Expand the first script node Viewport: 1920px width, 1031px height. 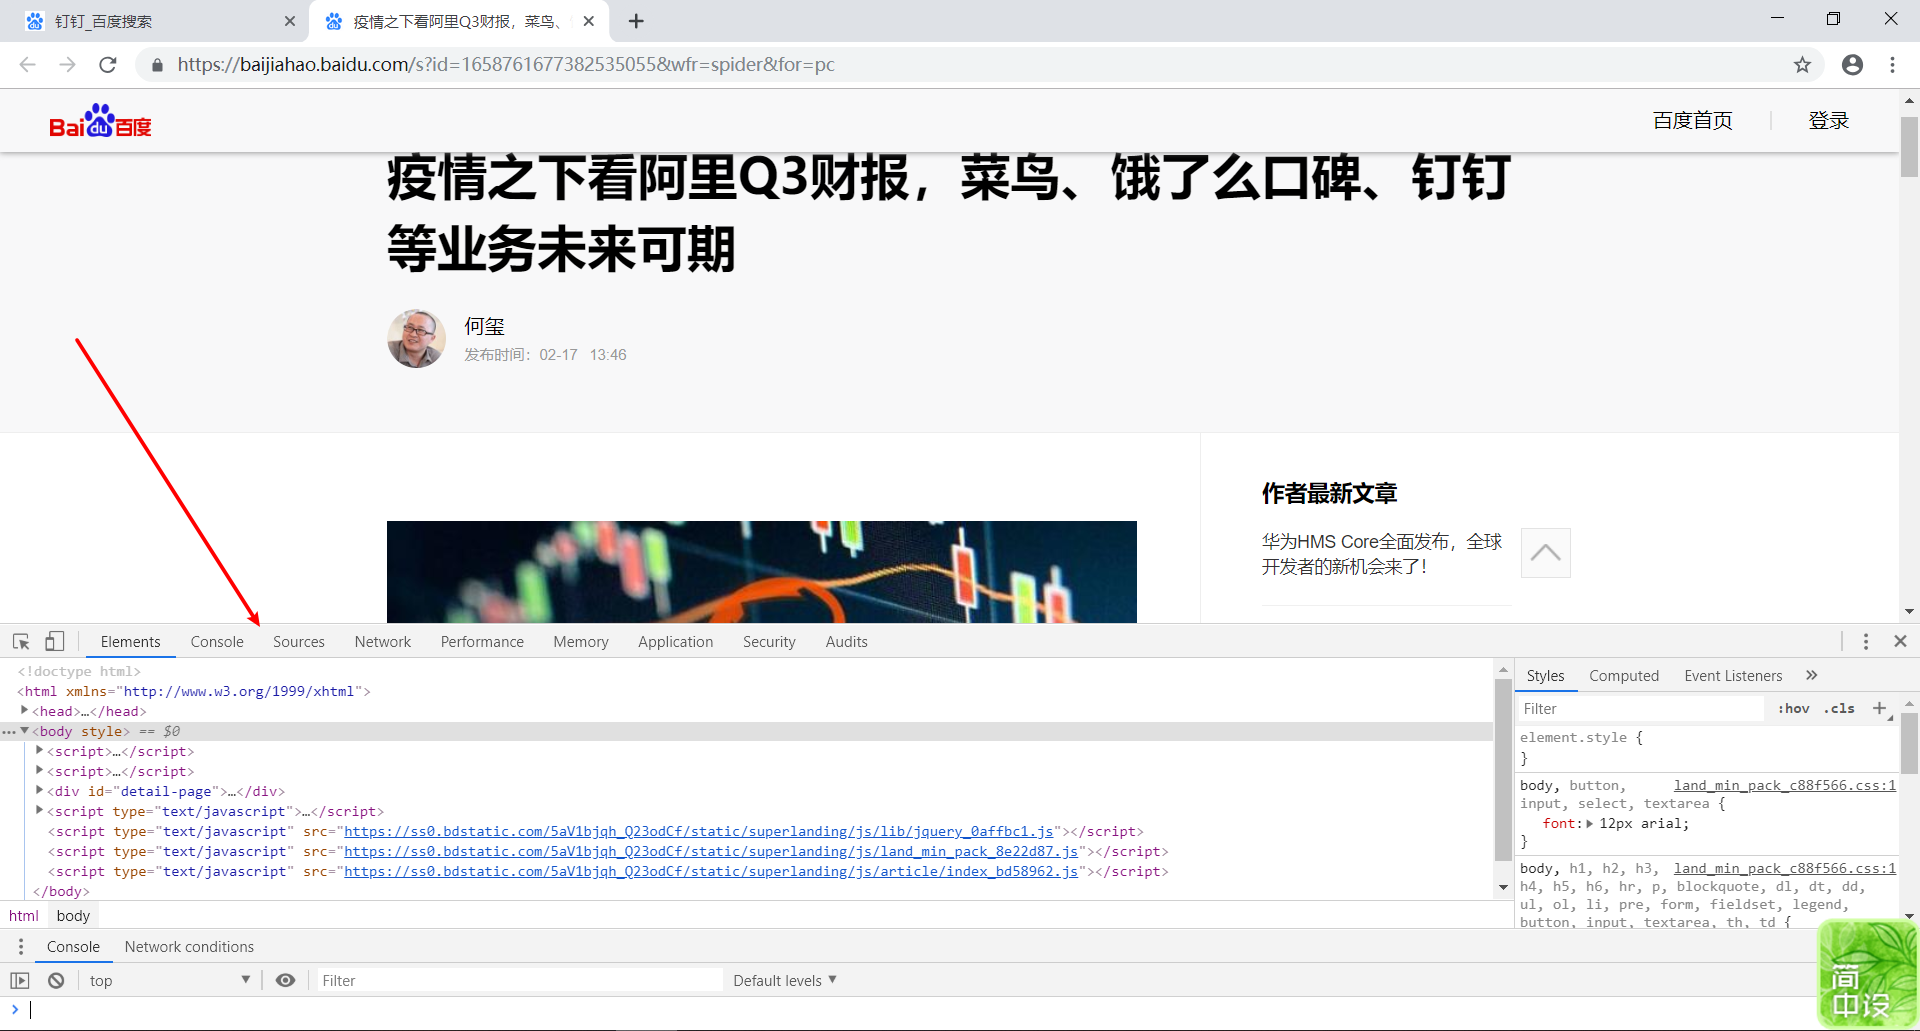pos(40,750)
